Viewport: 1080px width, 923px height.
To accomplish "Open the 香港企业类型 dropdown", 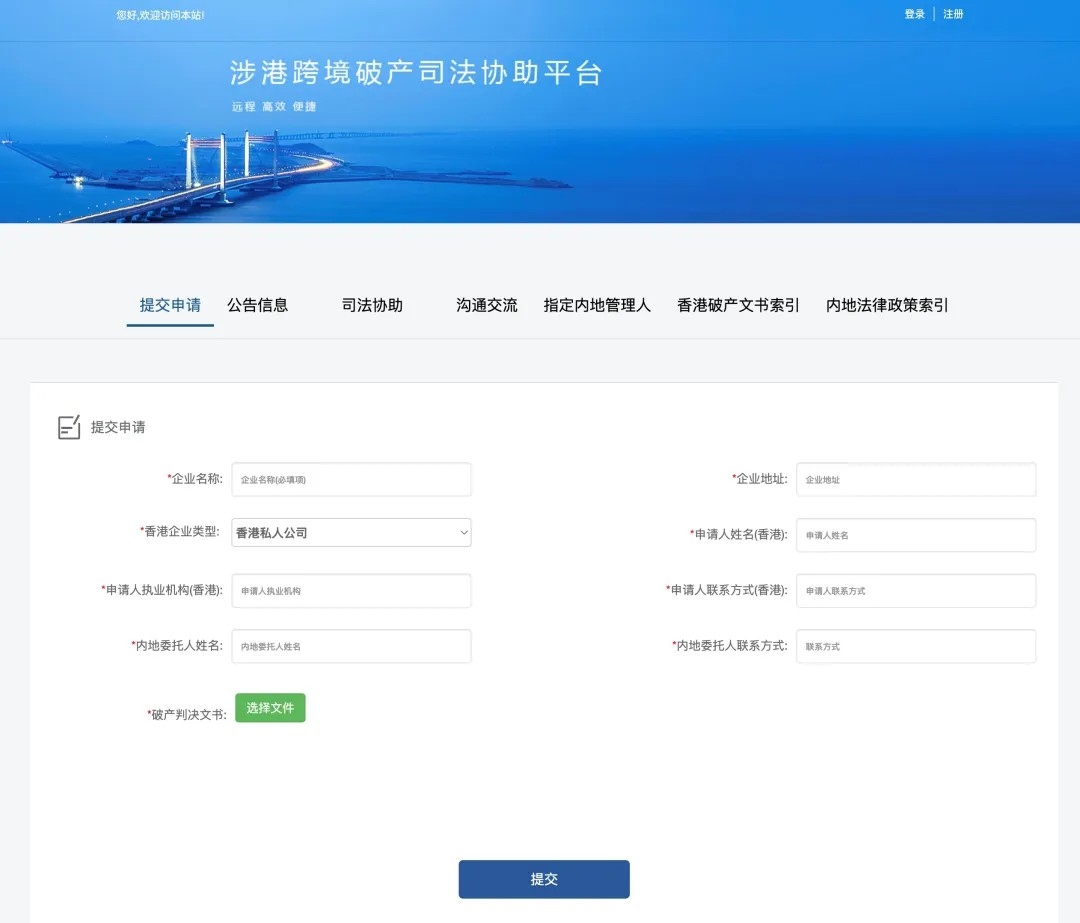I will pos(351,533).
